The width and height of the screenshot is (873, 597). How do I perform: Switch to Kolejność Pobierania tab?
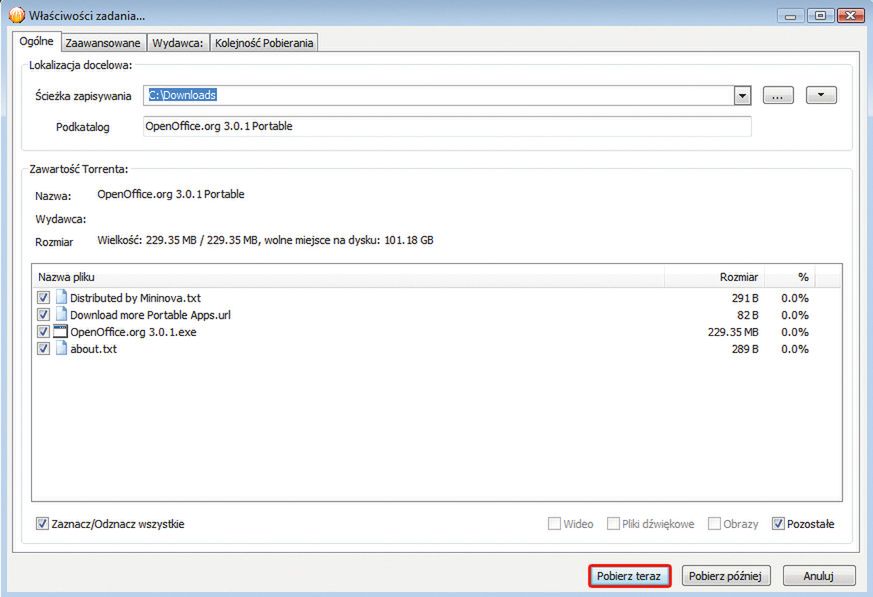pyautogui.click(x=264, y=43)
